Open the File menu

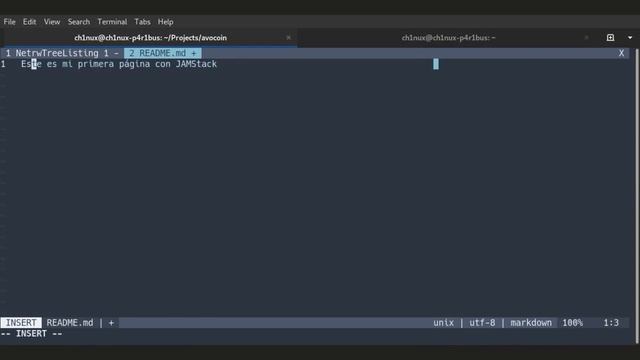[x=9, y=22]
